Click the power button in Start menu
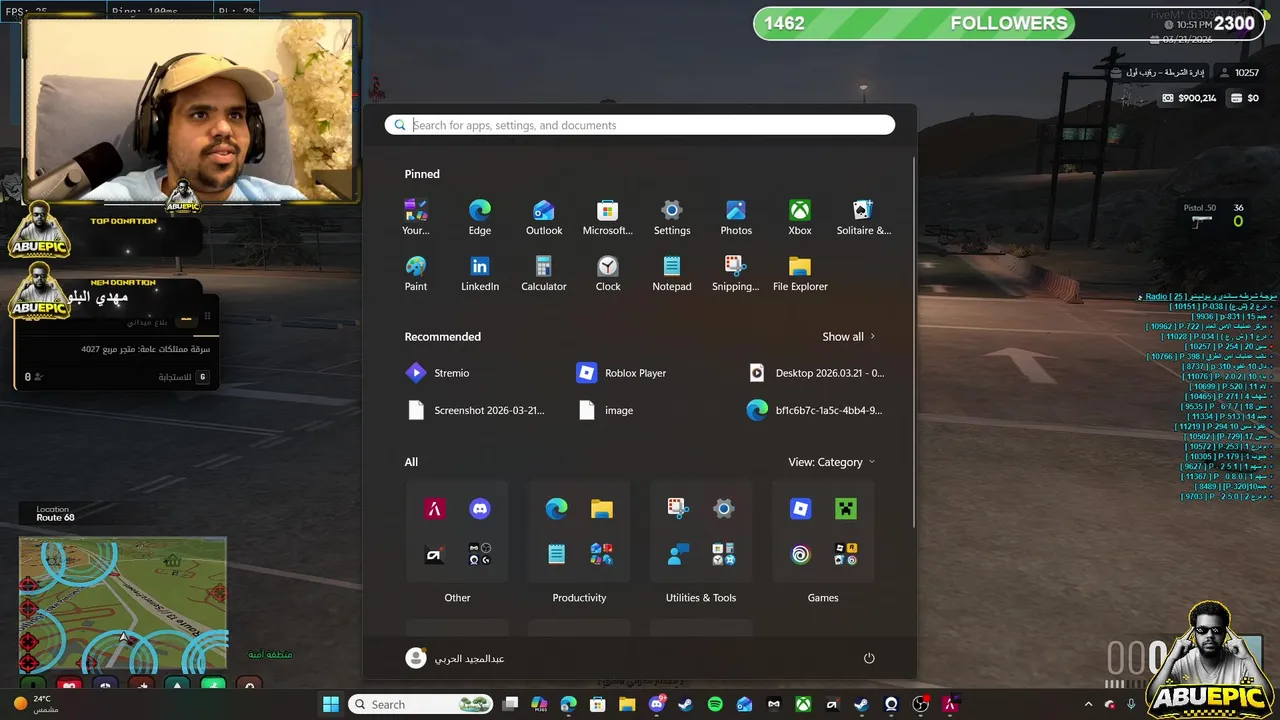1280x720 pixels. [x=869, y=658]
